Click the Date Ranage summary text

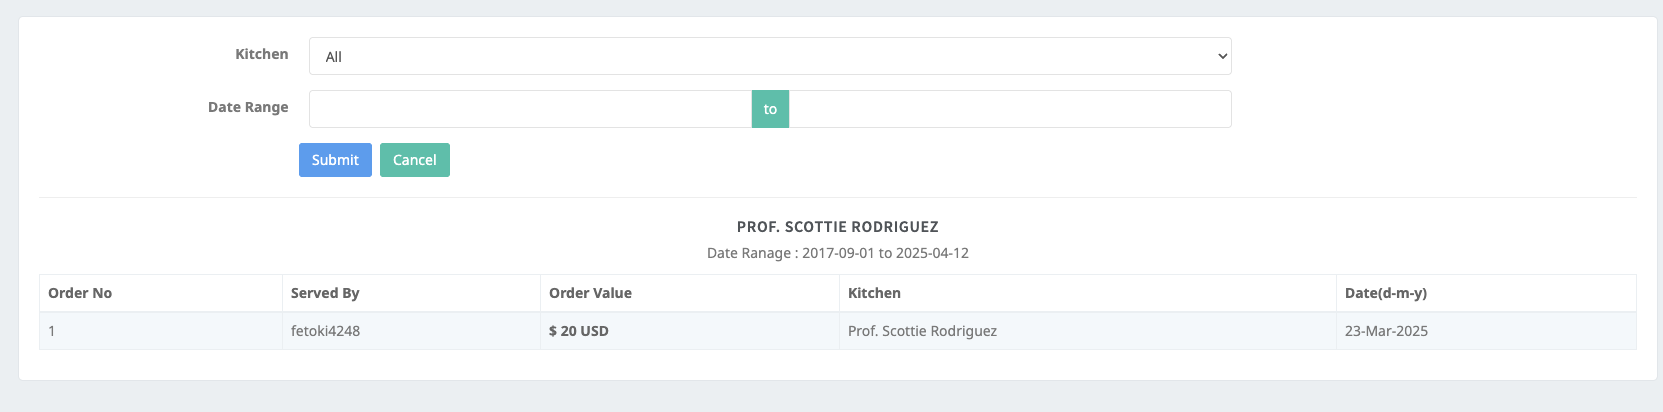click(838, 253)
